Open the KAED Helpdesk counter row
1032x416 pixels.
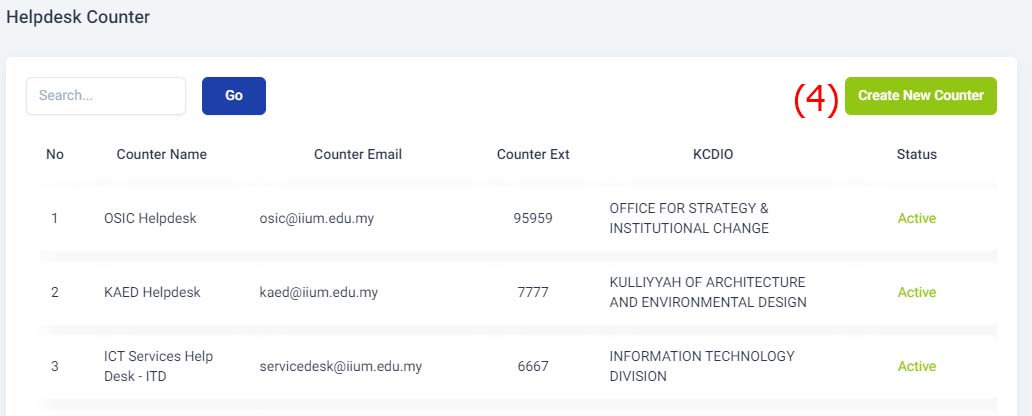(518, 292)
